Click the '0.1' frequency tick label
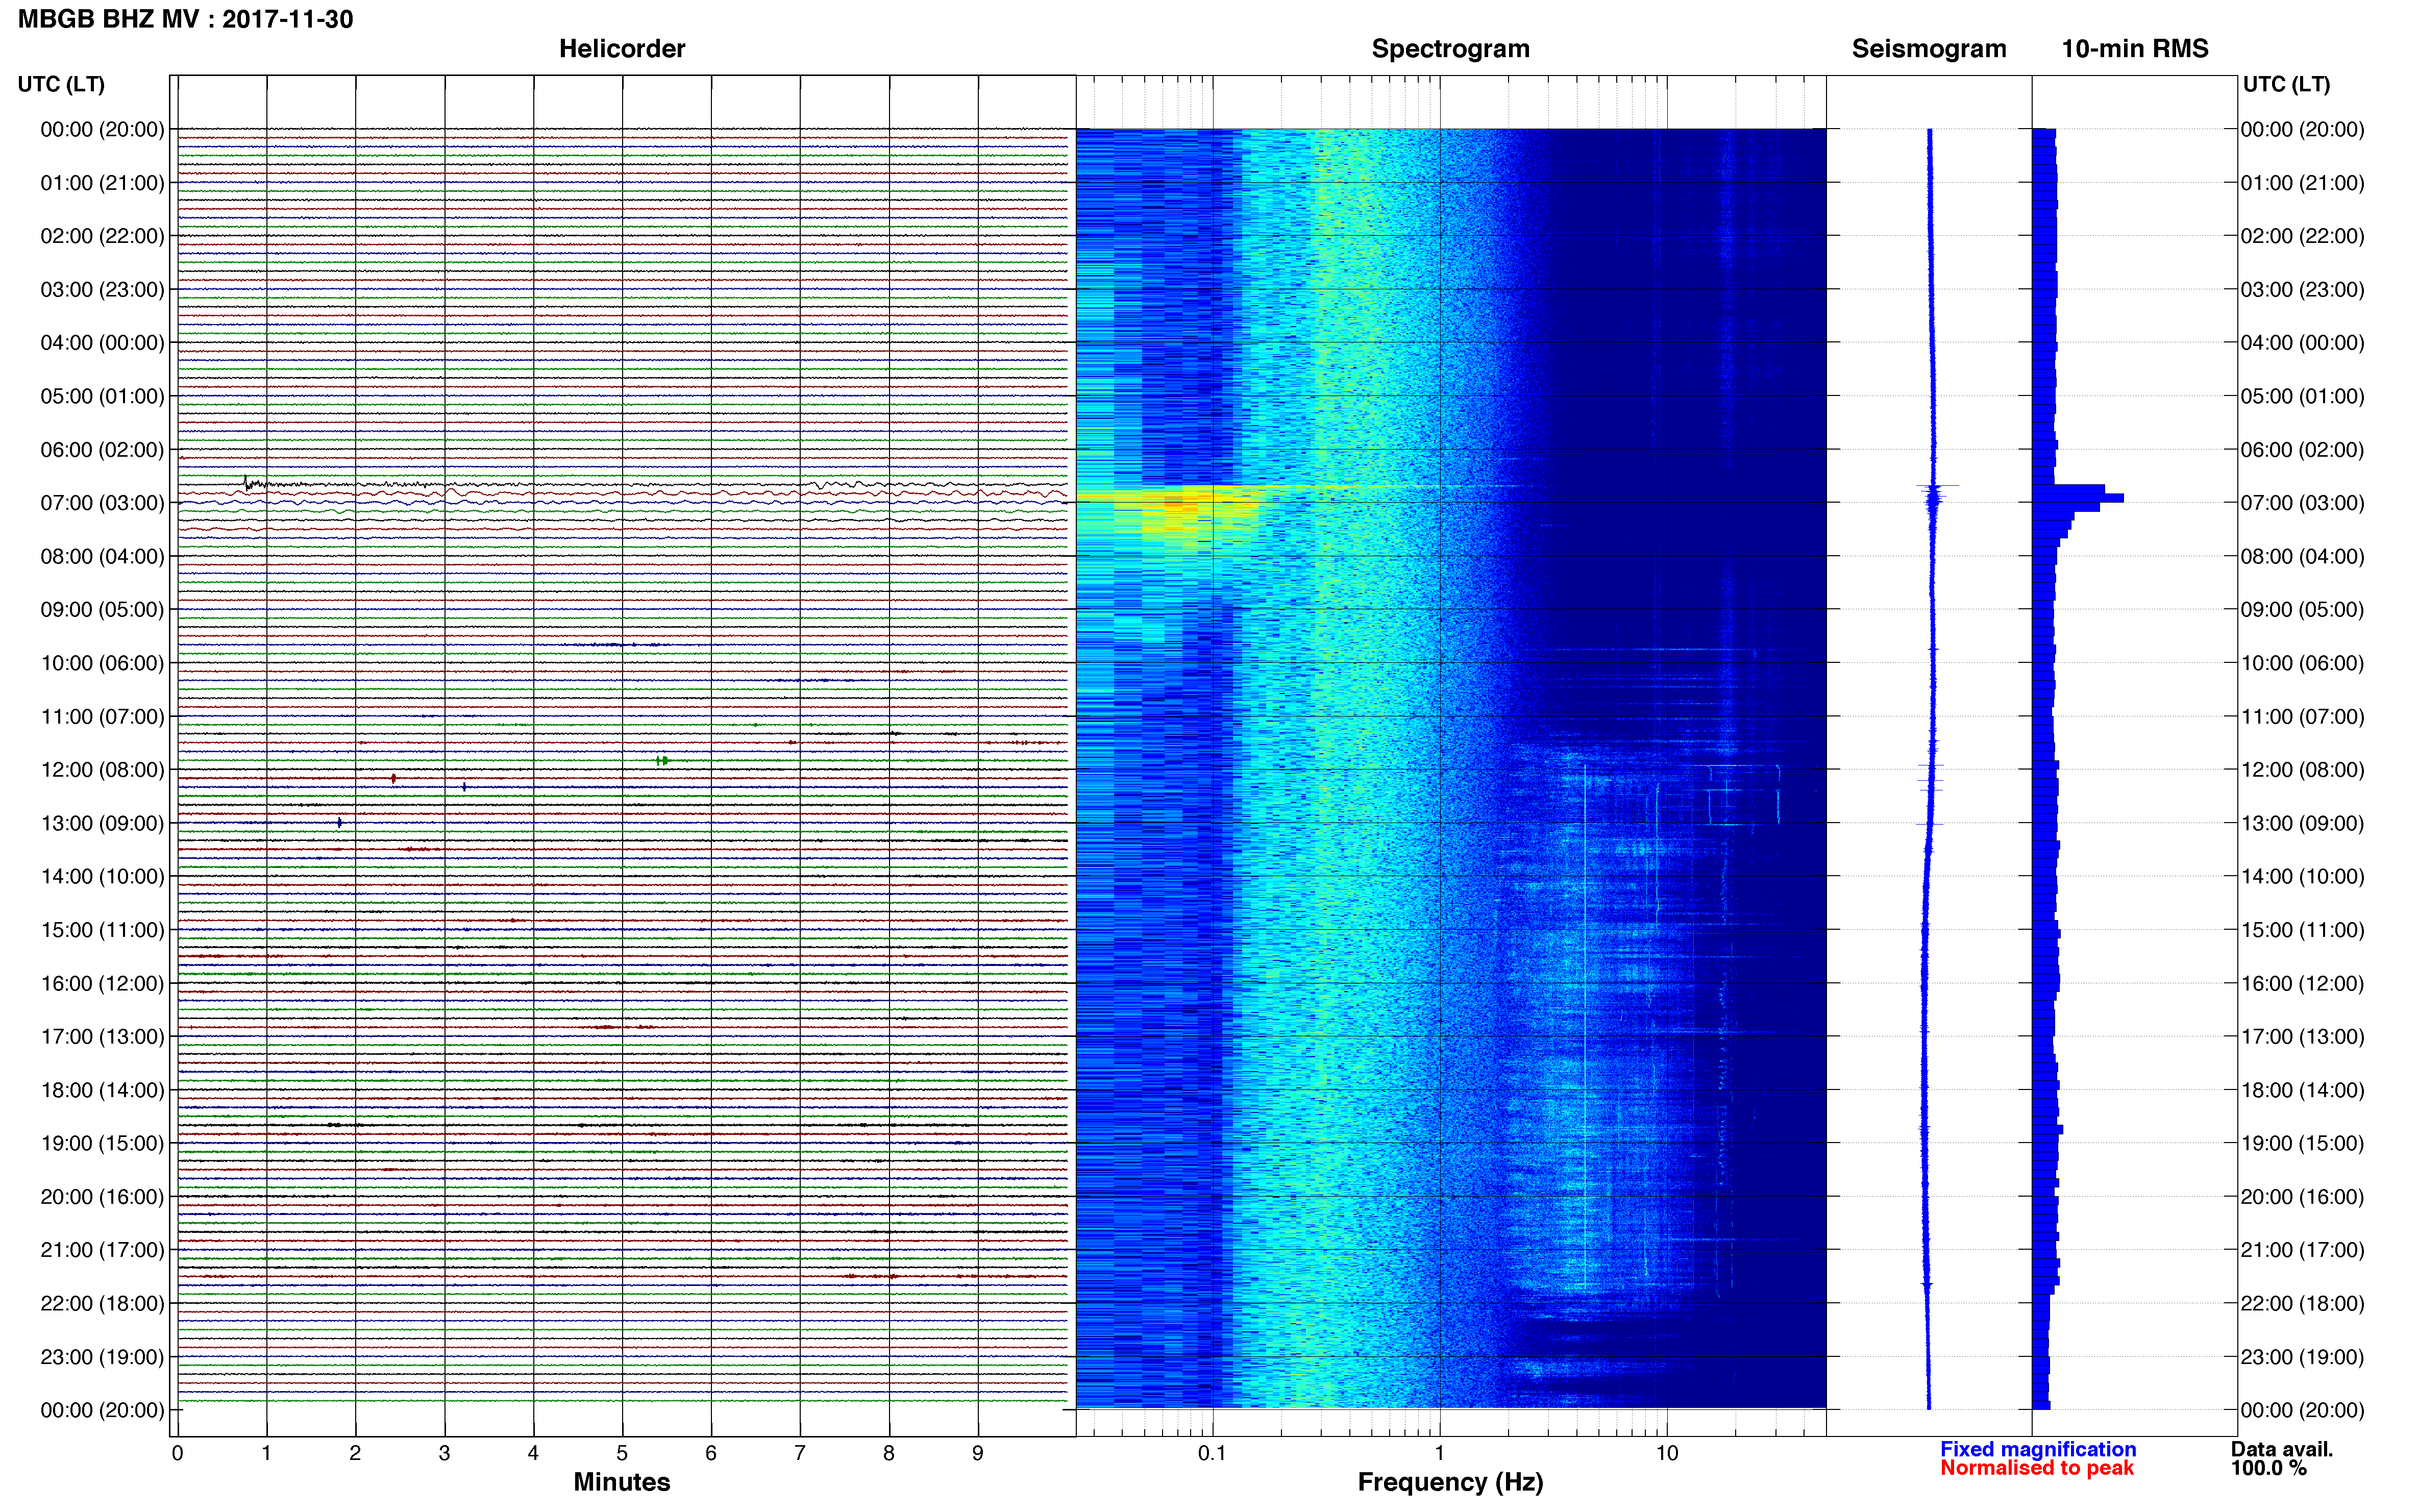This screenshot has width=2419, height=1512. point(1212,1453)
